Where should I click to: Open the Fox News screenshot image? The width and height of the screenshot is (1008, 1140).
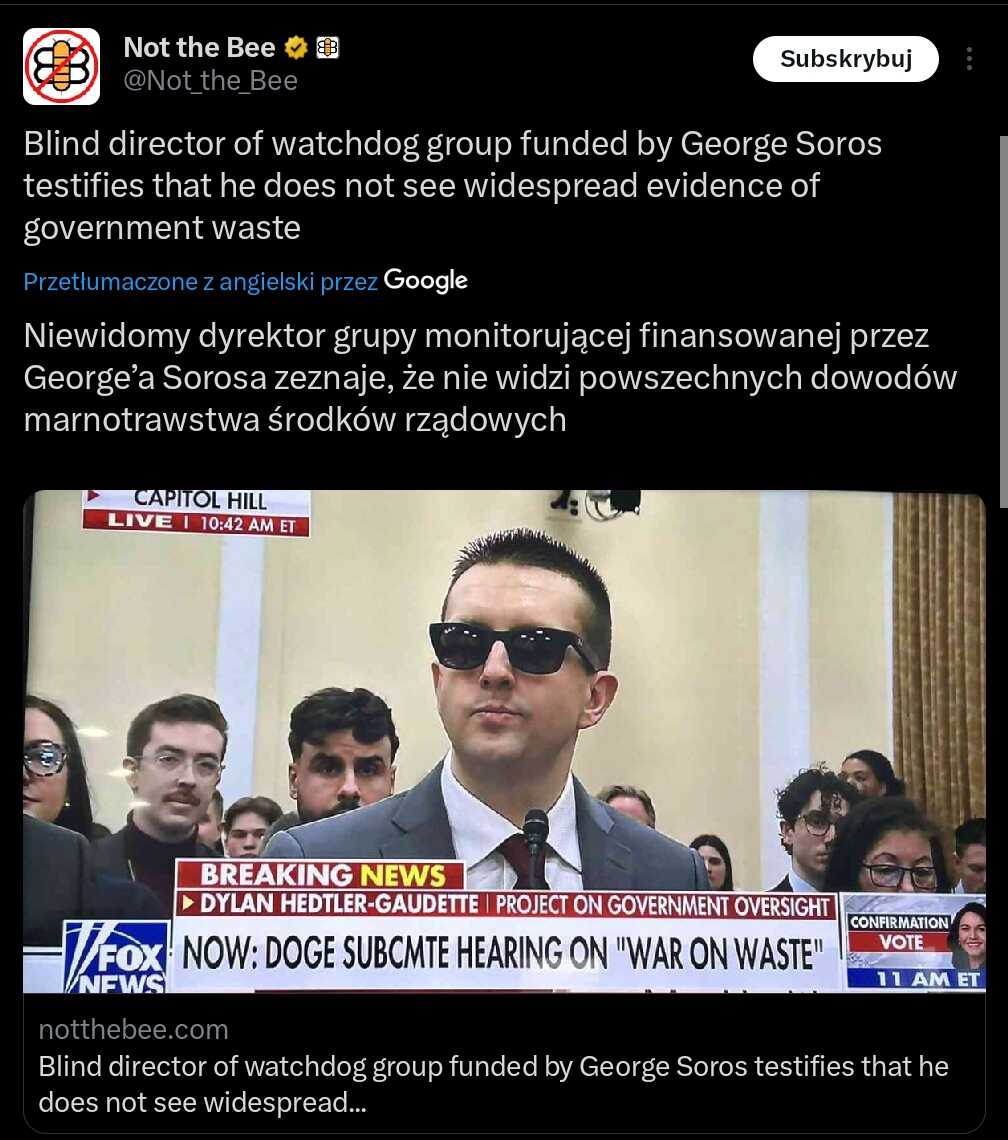click(504, 742)
